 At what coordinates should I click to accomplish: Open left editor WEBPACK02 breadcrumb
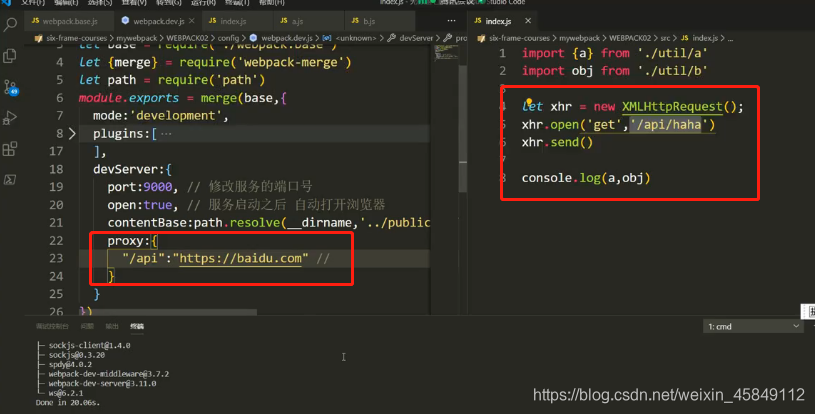click(187, 38)
